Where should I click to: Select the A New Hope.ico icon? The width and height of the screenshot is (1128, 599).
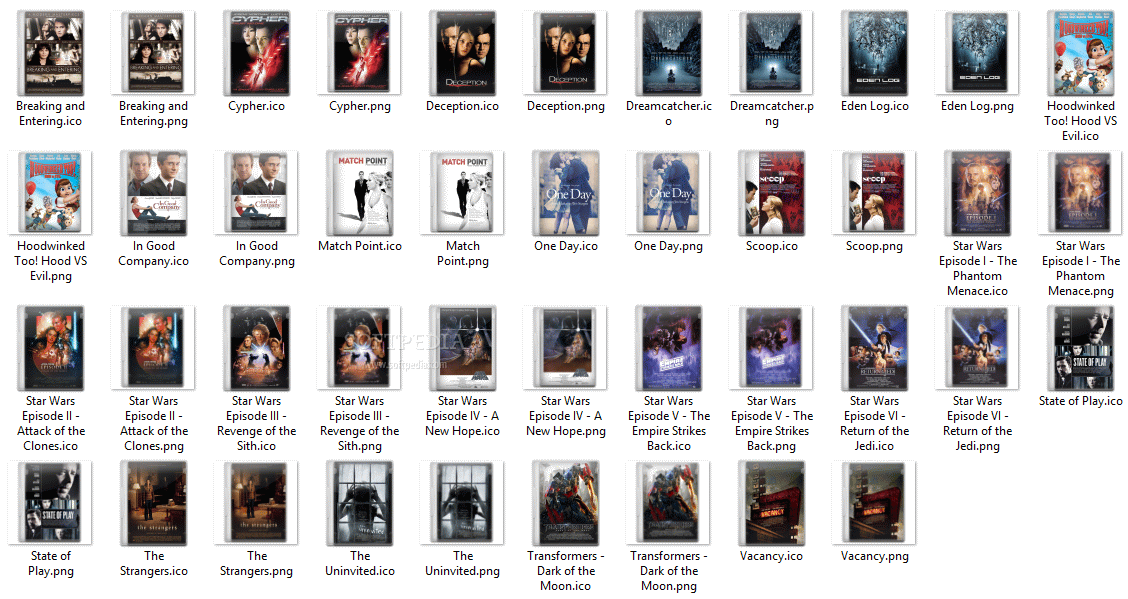click(x=463, y=348)
